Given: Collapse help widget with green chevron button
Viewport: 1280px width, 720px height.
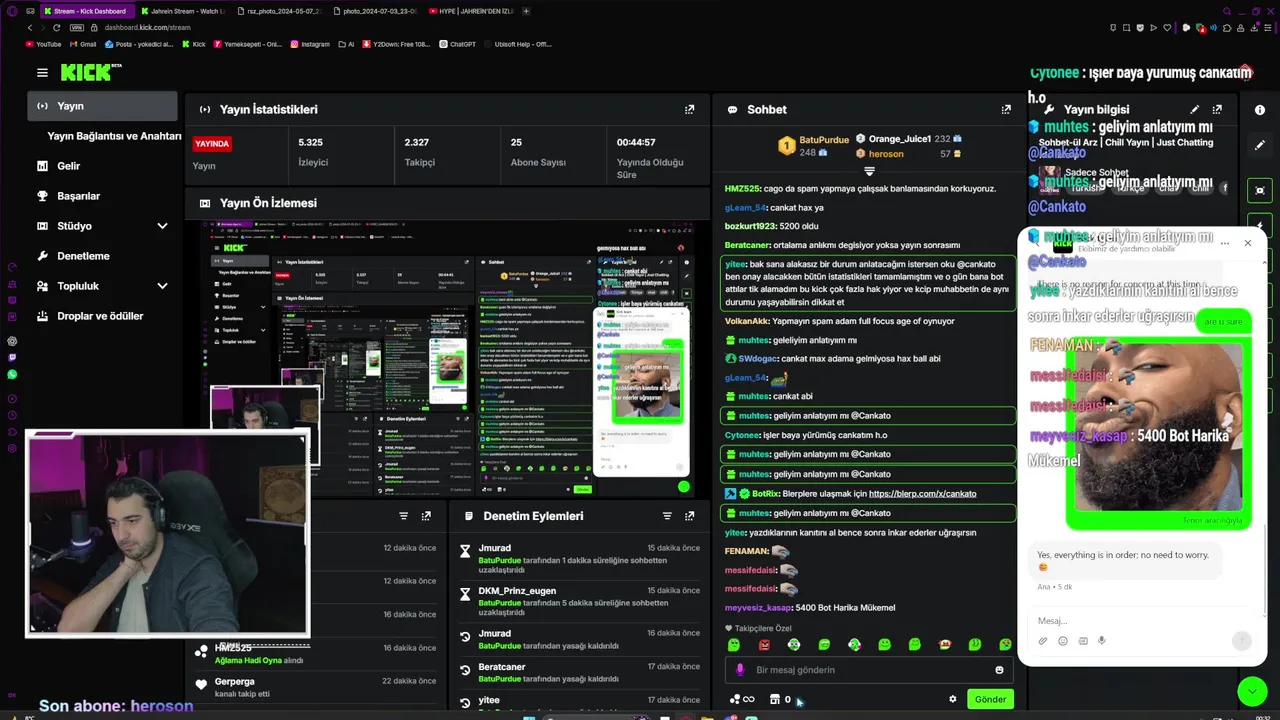Looking at the screenshot, I should pyautogui.click(x=1252, y=691).
